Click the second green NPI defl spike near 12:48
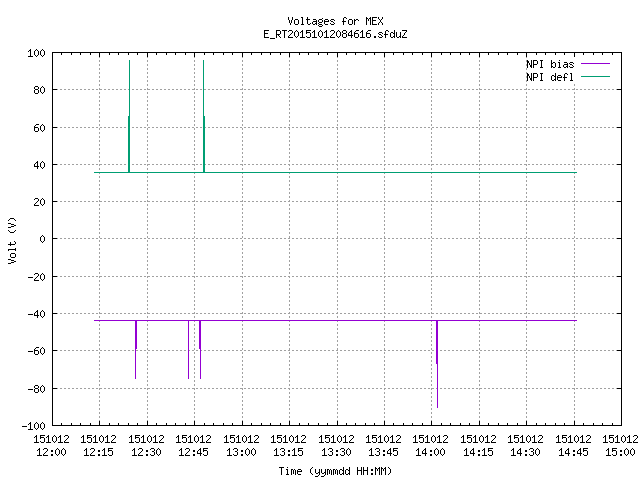The width and height of the screenshot is (640, 480). 204,116
